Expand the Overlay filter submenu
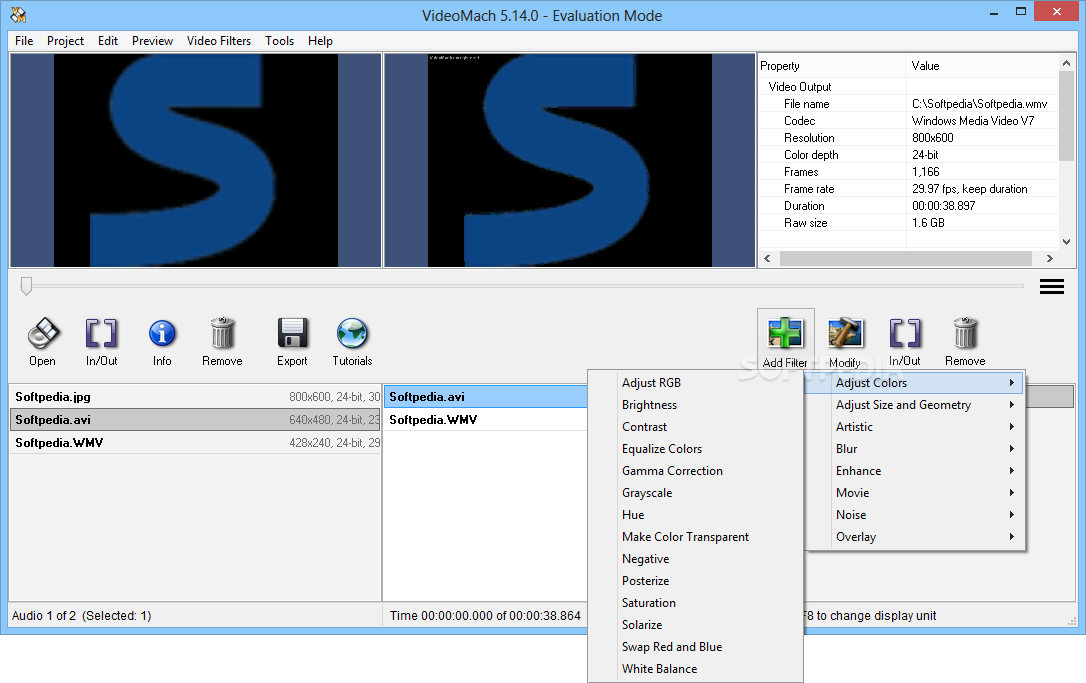The image size is (1086, 683). [x=915, y=538]
